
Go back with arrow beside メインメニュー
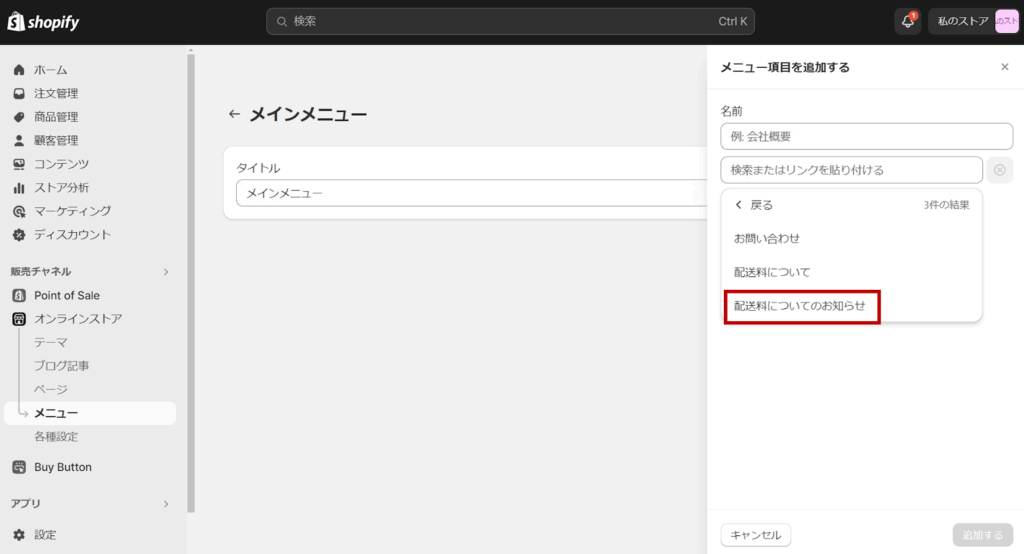pos(234,114)
